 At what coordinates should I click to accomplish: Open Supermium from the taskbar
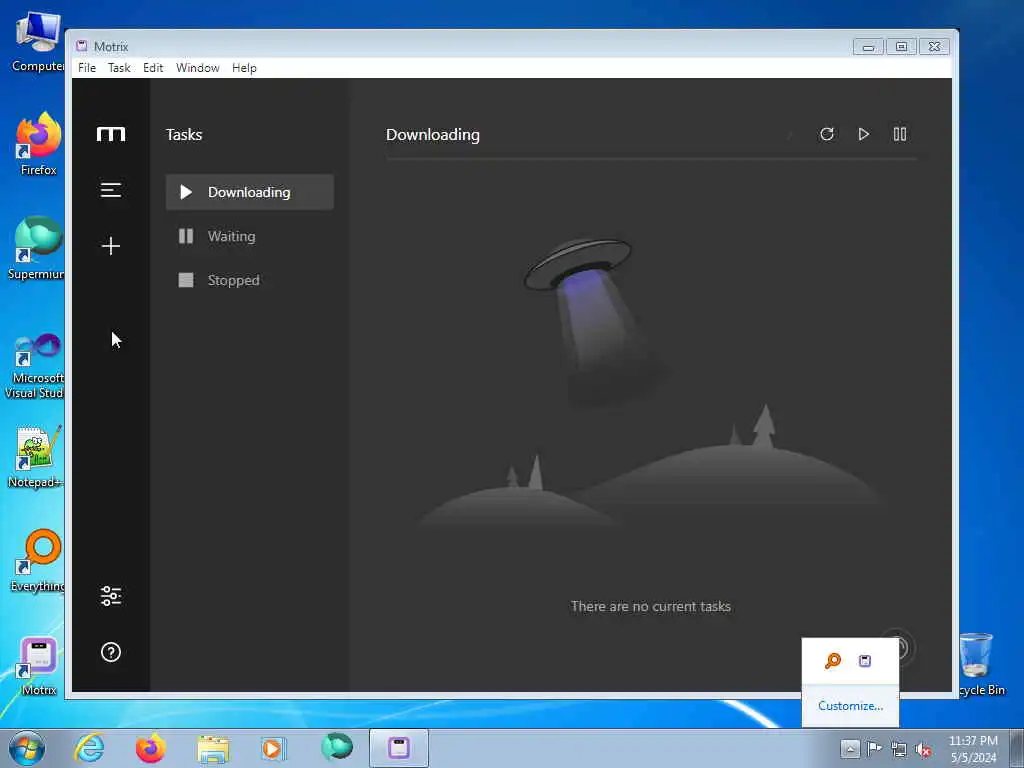337,747
